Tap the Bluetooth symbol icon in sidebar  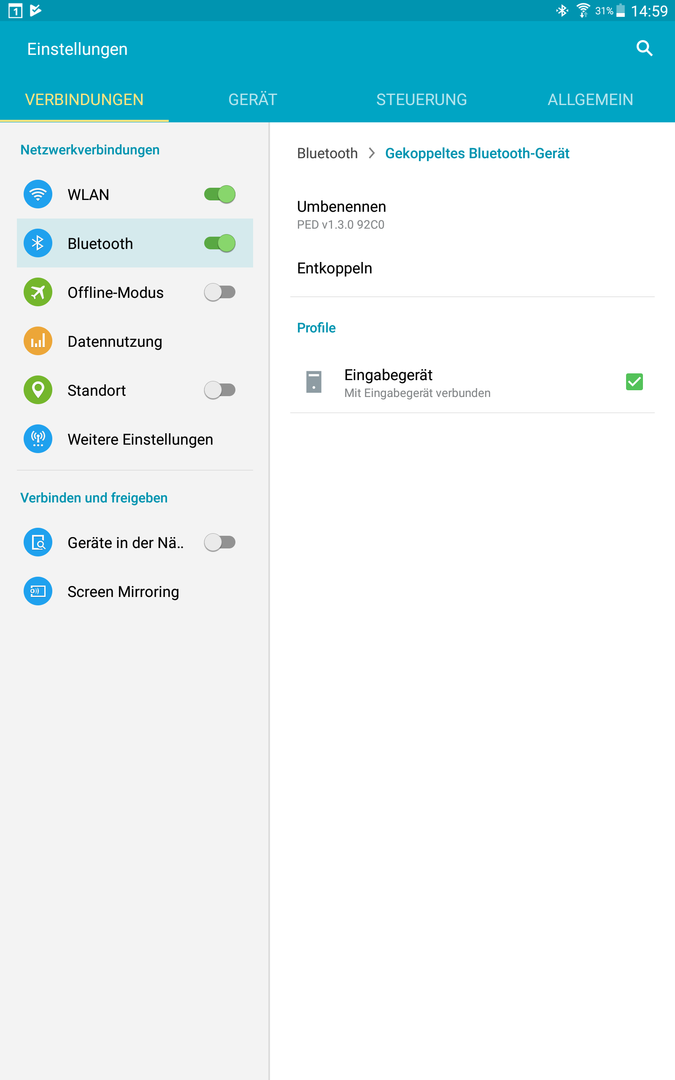tap(38, 243)
